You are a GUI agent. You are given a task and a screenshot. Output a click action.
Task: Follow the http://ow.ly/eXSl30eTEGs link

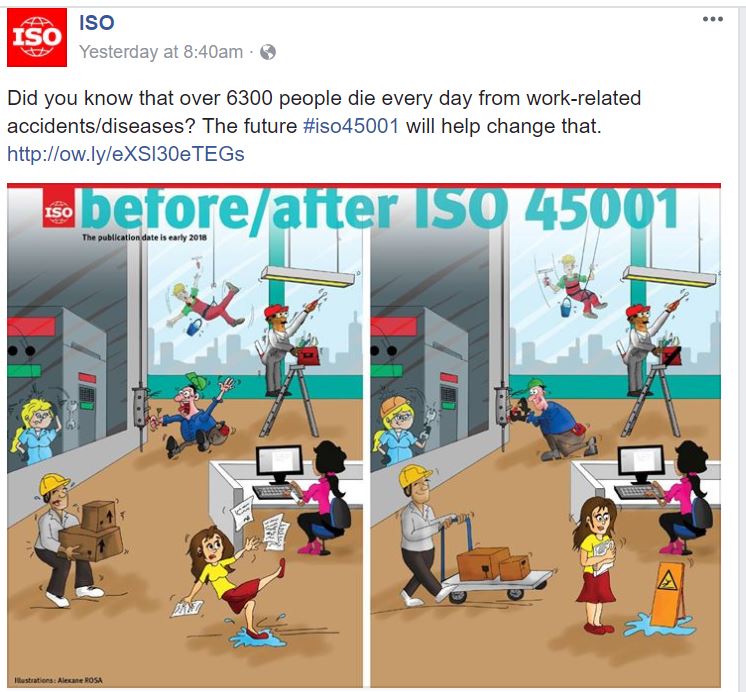[x=126, y=154]
